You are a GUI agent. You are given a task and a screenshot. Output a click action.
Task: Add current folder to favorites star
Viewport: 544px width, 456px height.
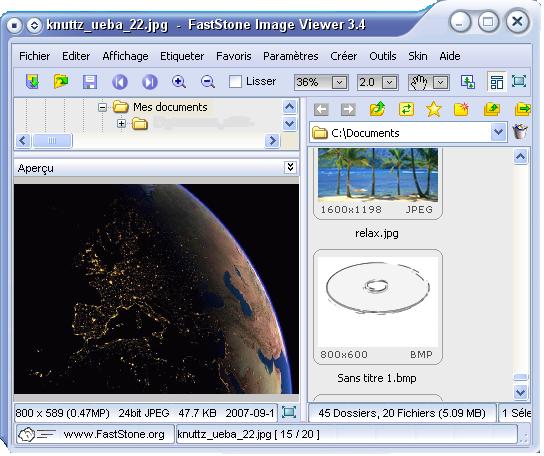pos(434,110)
